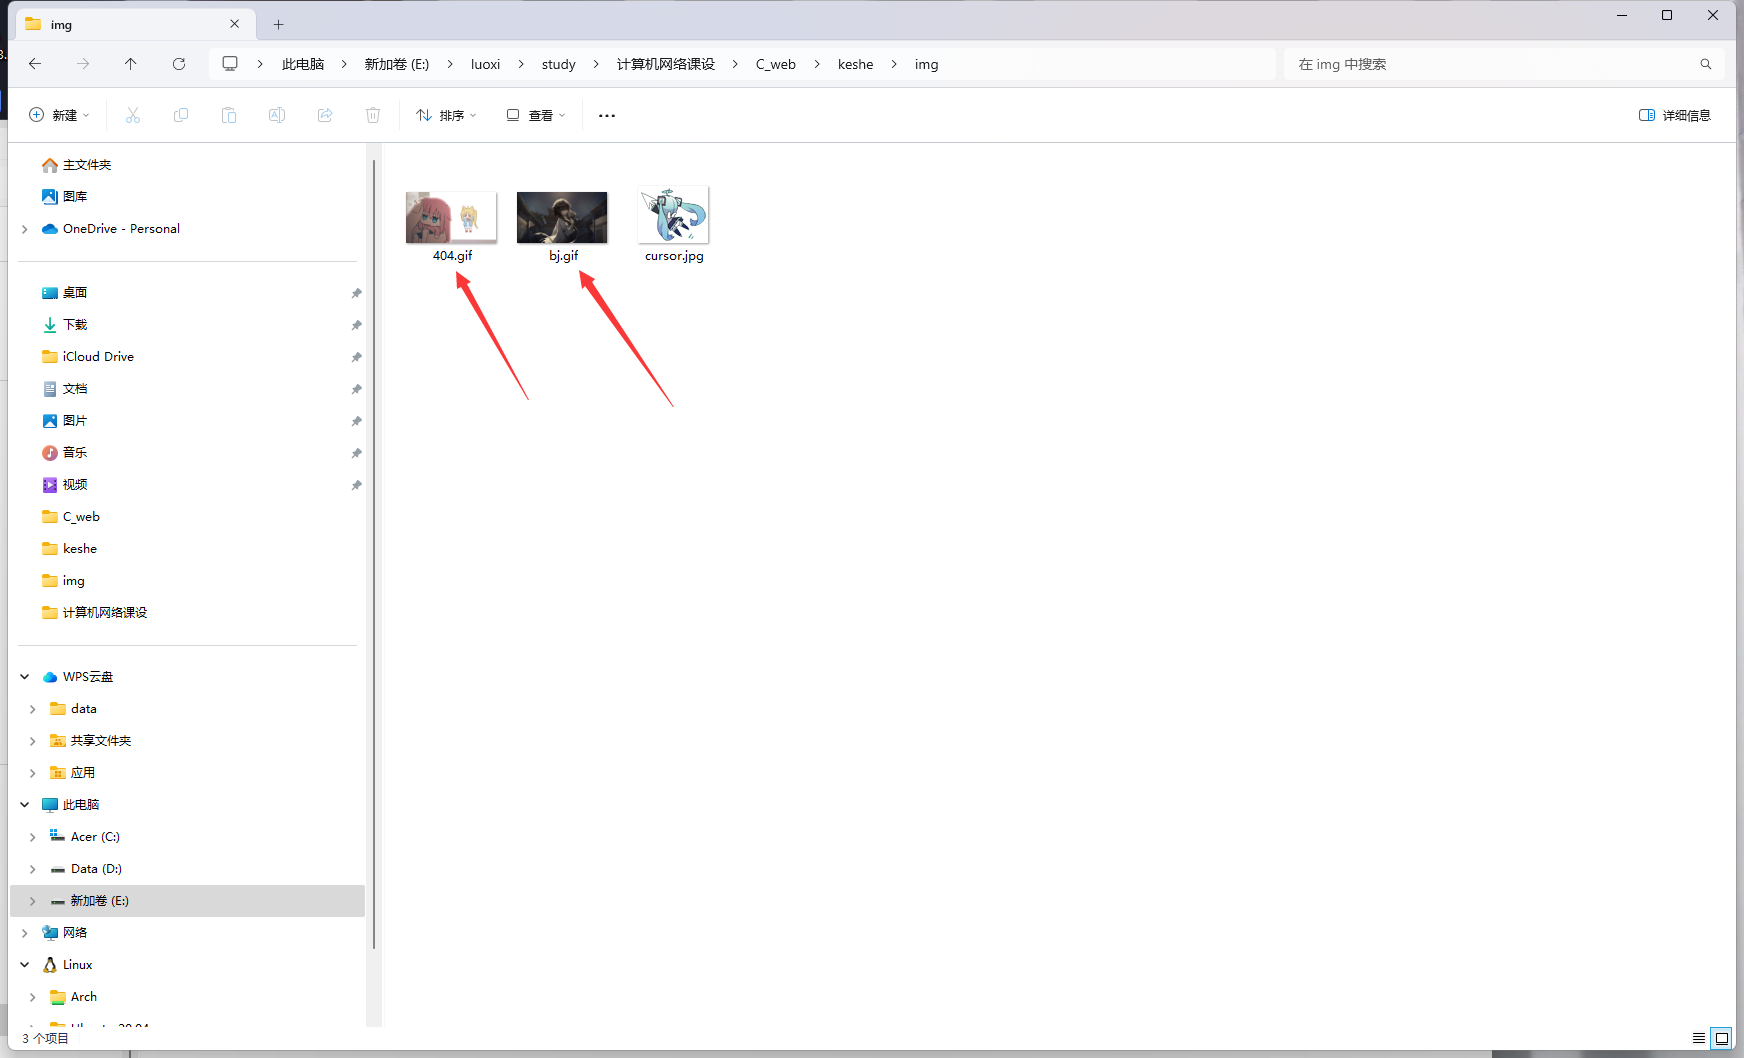Open the 新建 dropdown menu
The image size is (1744, 1058).
point(59,115)
